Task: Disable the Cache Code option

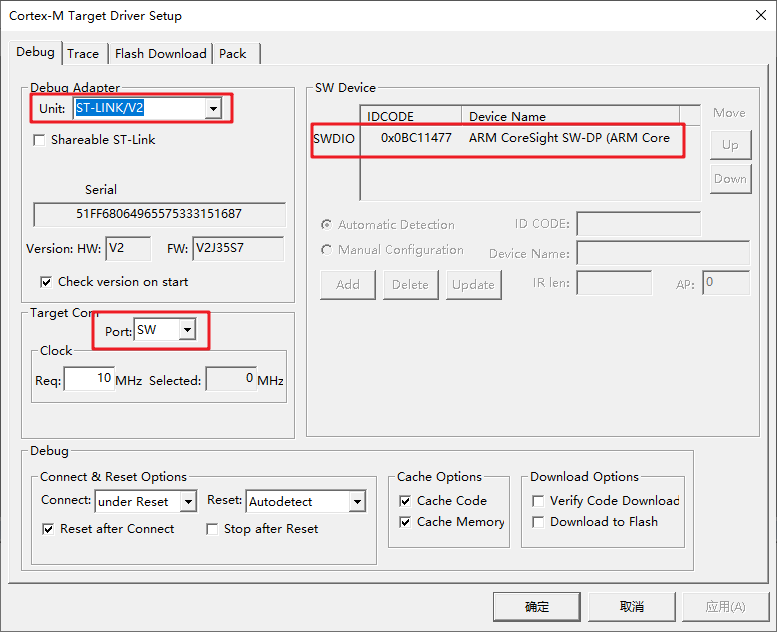Action: tap(405, 501)
